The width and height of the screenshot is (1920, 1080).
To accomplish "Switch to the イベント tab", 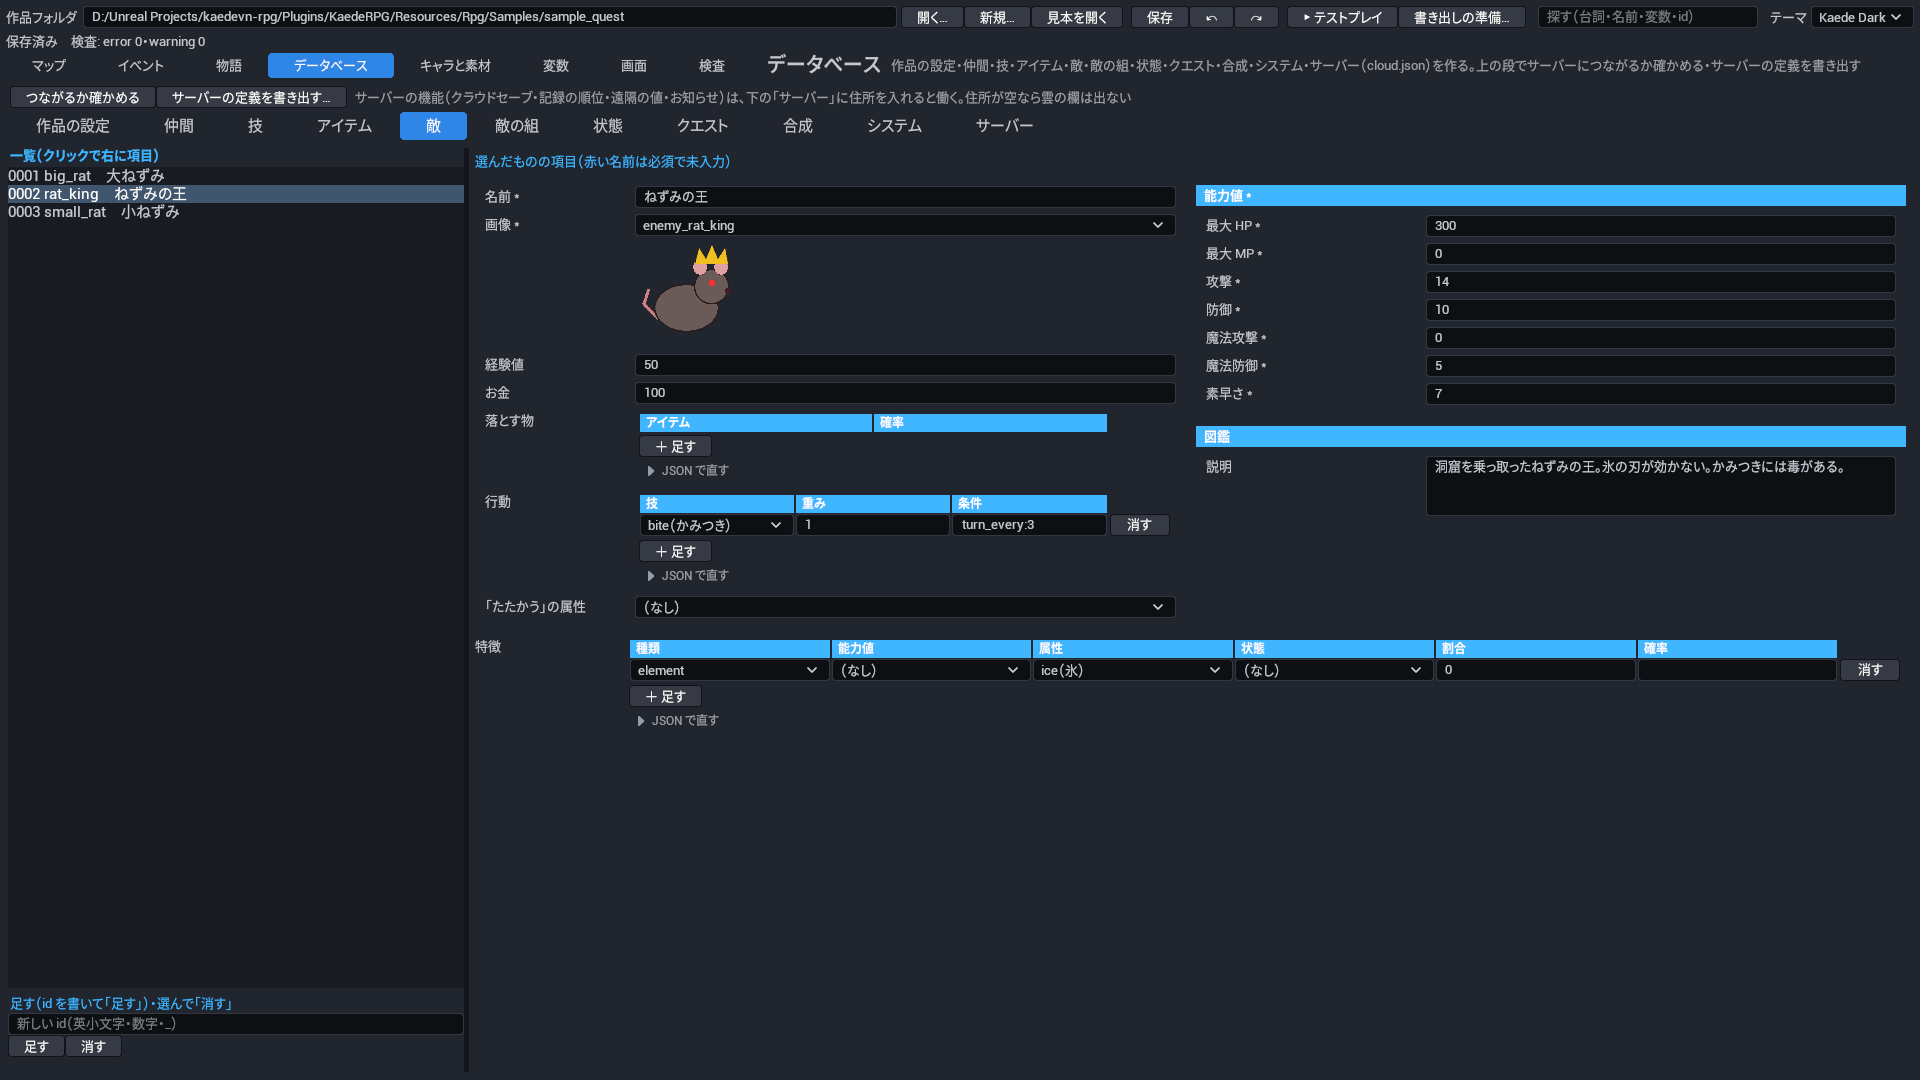I will (x=140, y=65).
